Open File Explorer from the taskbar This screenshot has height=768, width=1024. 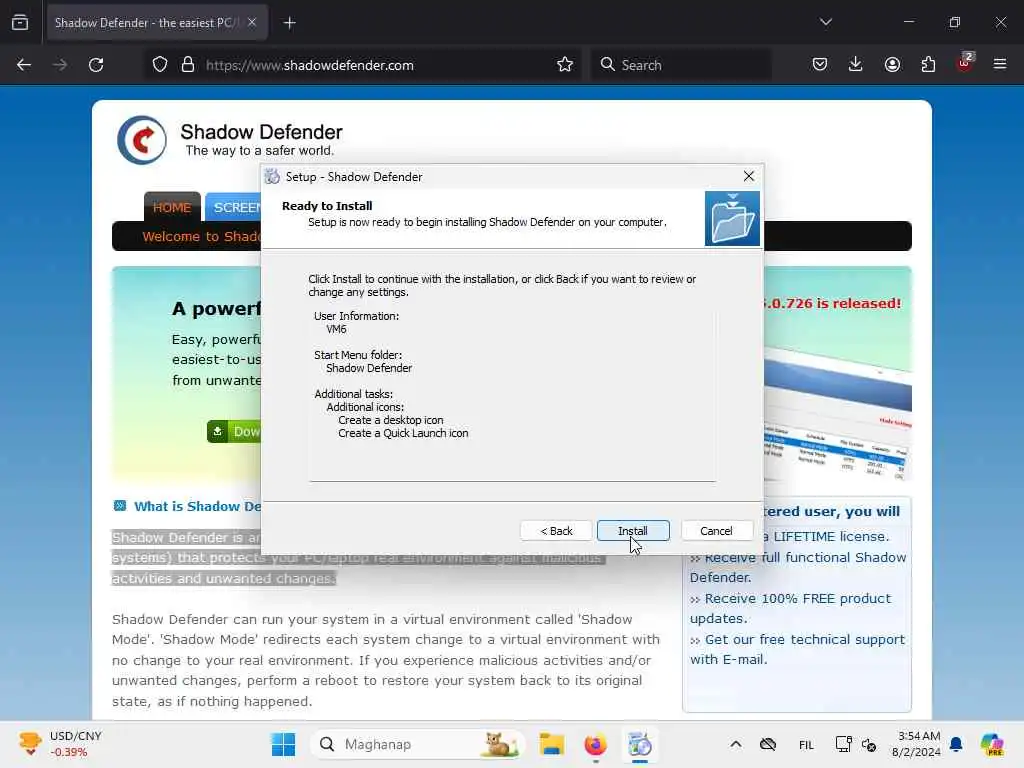pos(552,744)
